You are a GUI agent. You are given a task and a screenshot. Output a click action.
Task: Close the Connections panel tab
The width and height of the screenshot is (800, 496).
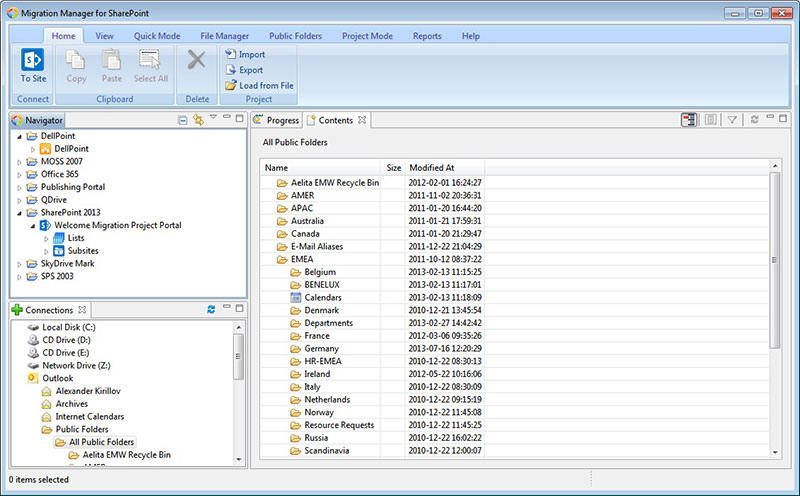82,310
